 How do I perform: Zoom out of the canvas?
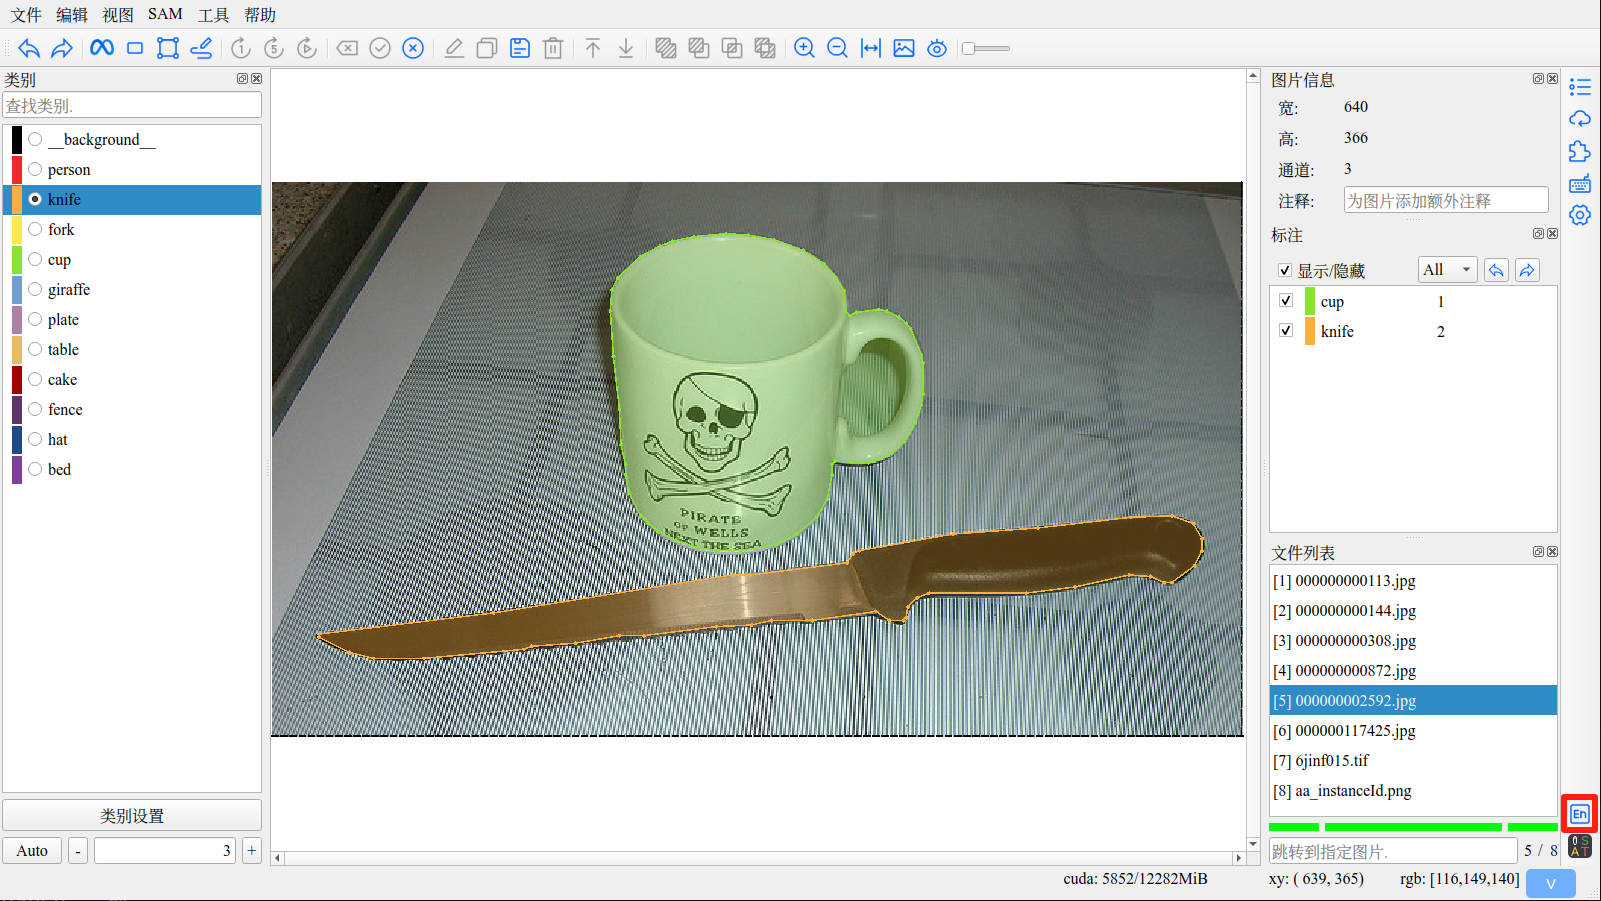(x=838, y=48)
